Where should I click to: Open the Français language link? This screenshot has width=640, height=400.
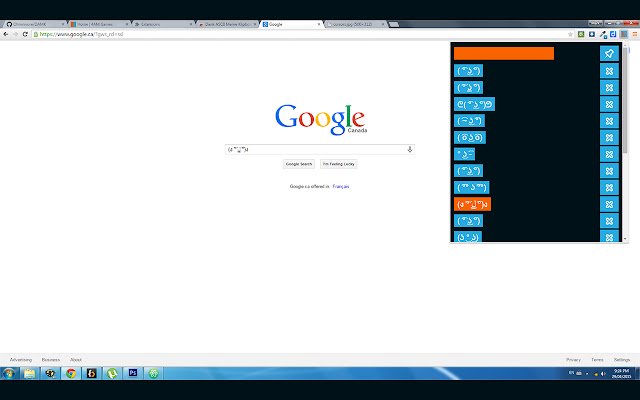[x=341, y=187]
